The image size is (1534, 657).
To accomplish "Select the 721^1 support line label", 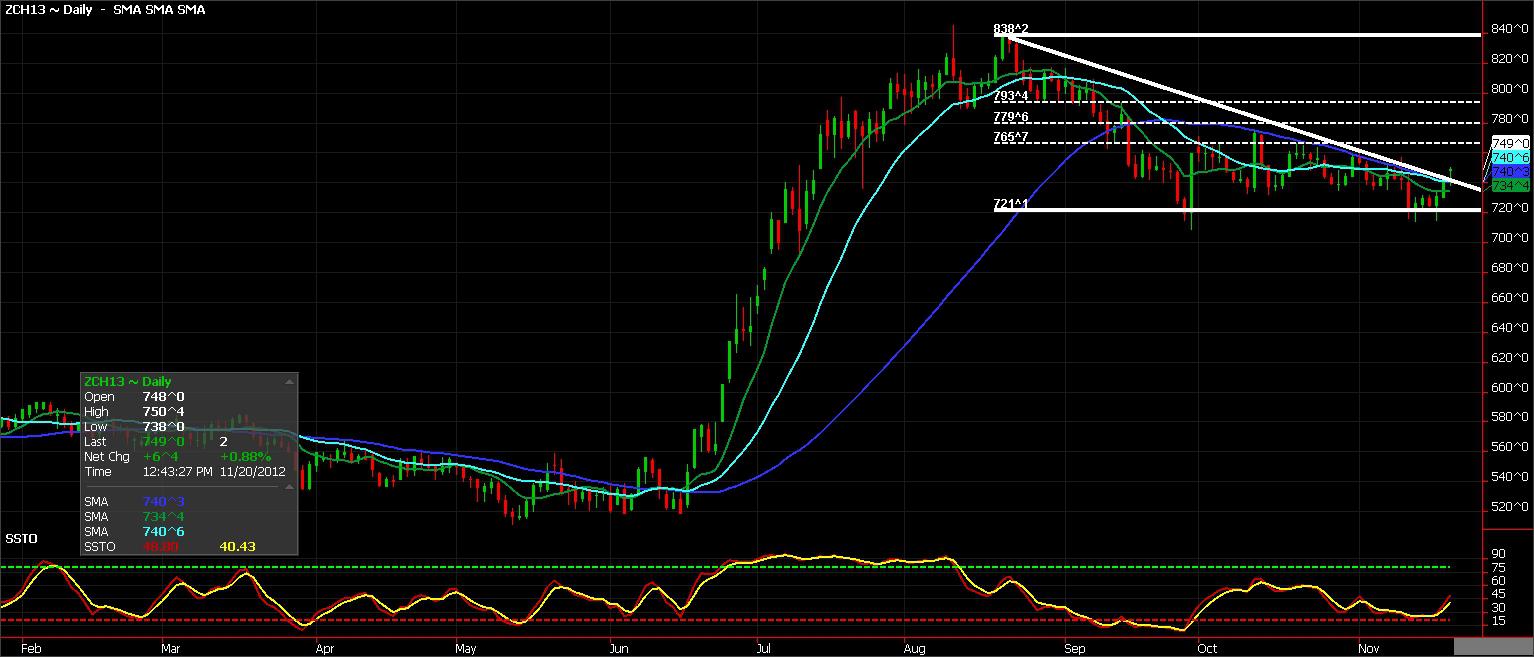I will click(x=1010, y=204).
